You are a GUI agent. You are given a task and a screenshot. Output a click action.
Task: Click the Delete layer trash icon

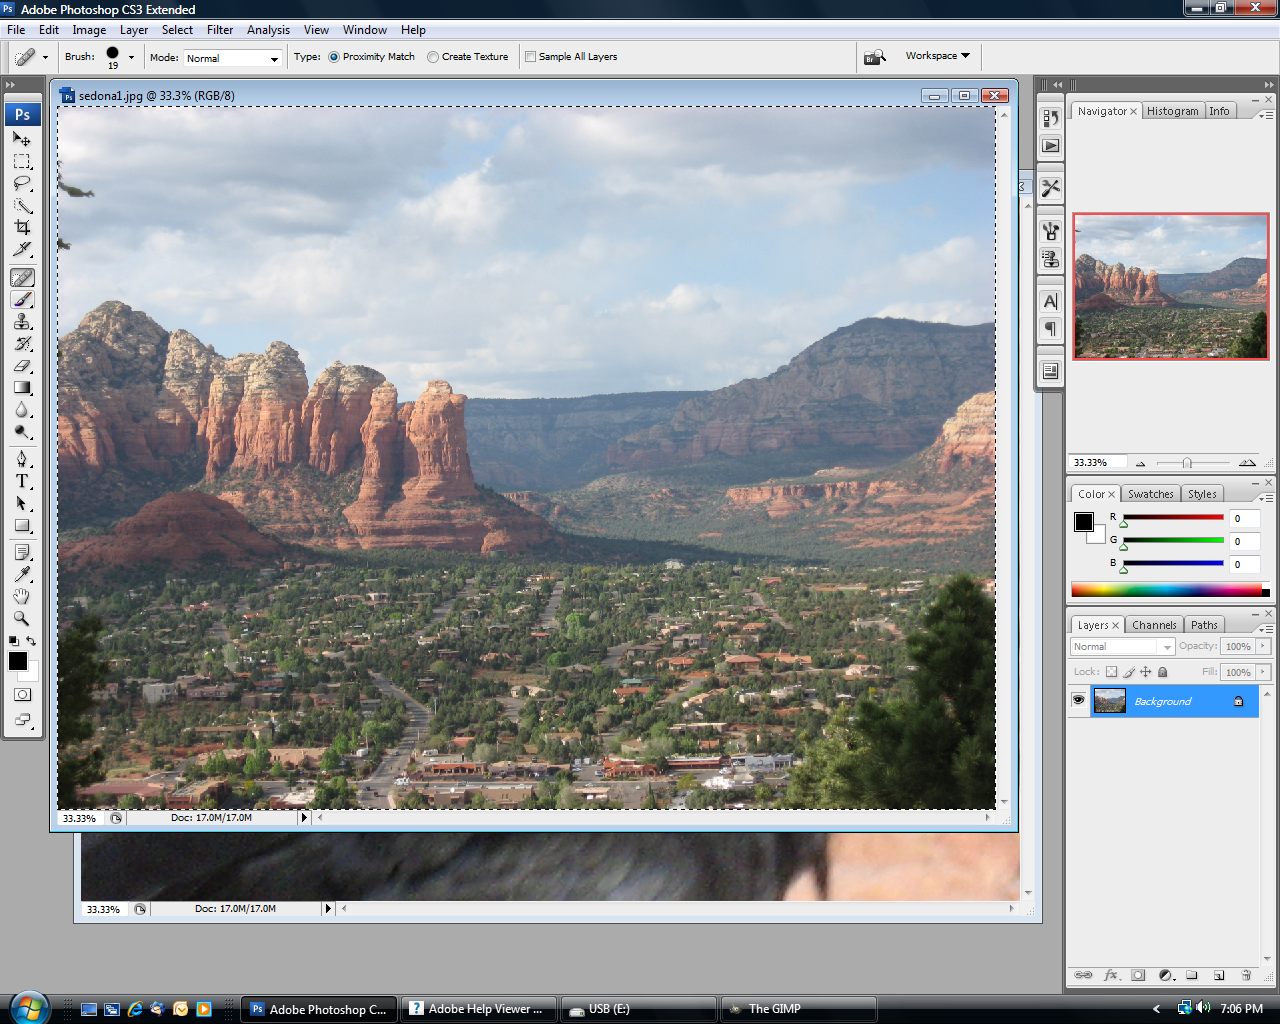[x=1246, y=975]
